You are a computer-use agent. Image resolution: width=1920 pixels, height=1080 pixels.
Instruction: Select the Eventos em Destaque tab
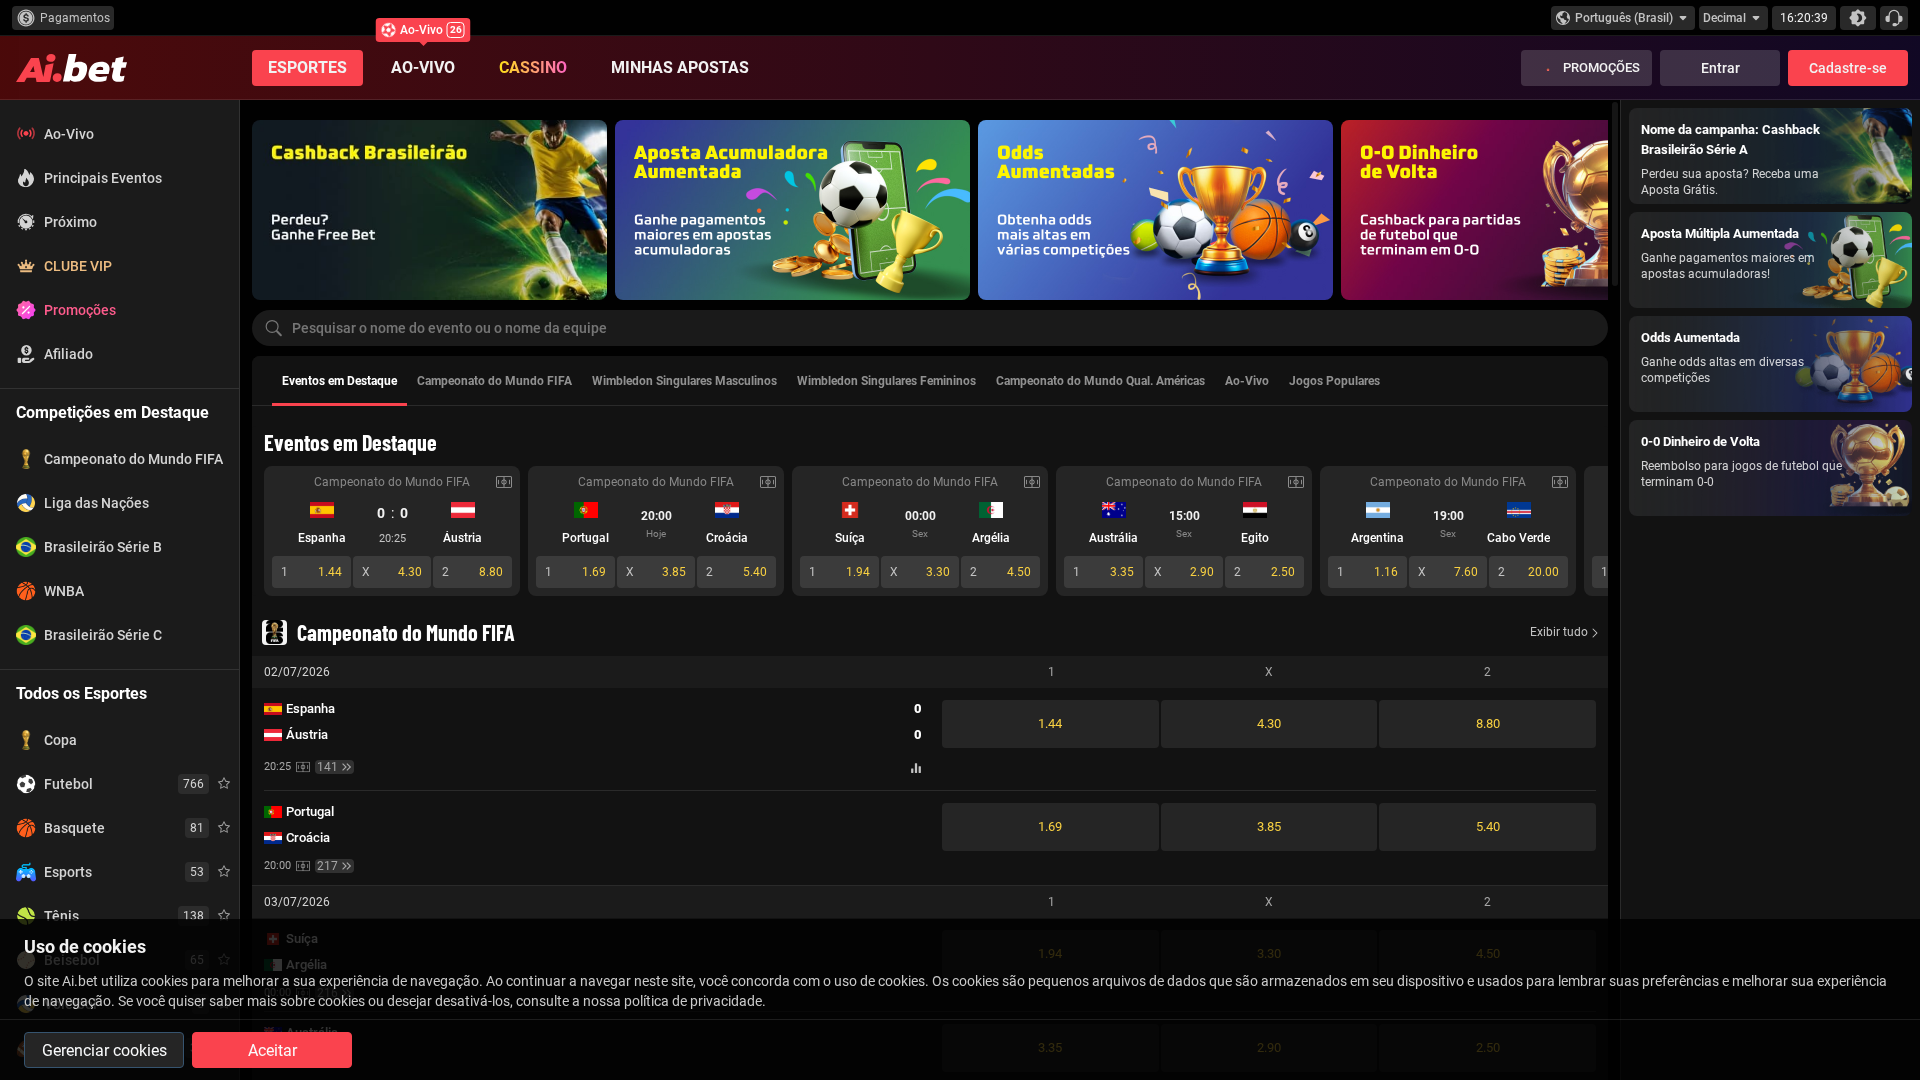pos(339,381)
